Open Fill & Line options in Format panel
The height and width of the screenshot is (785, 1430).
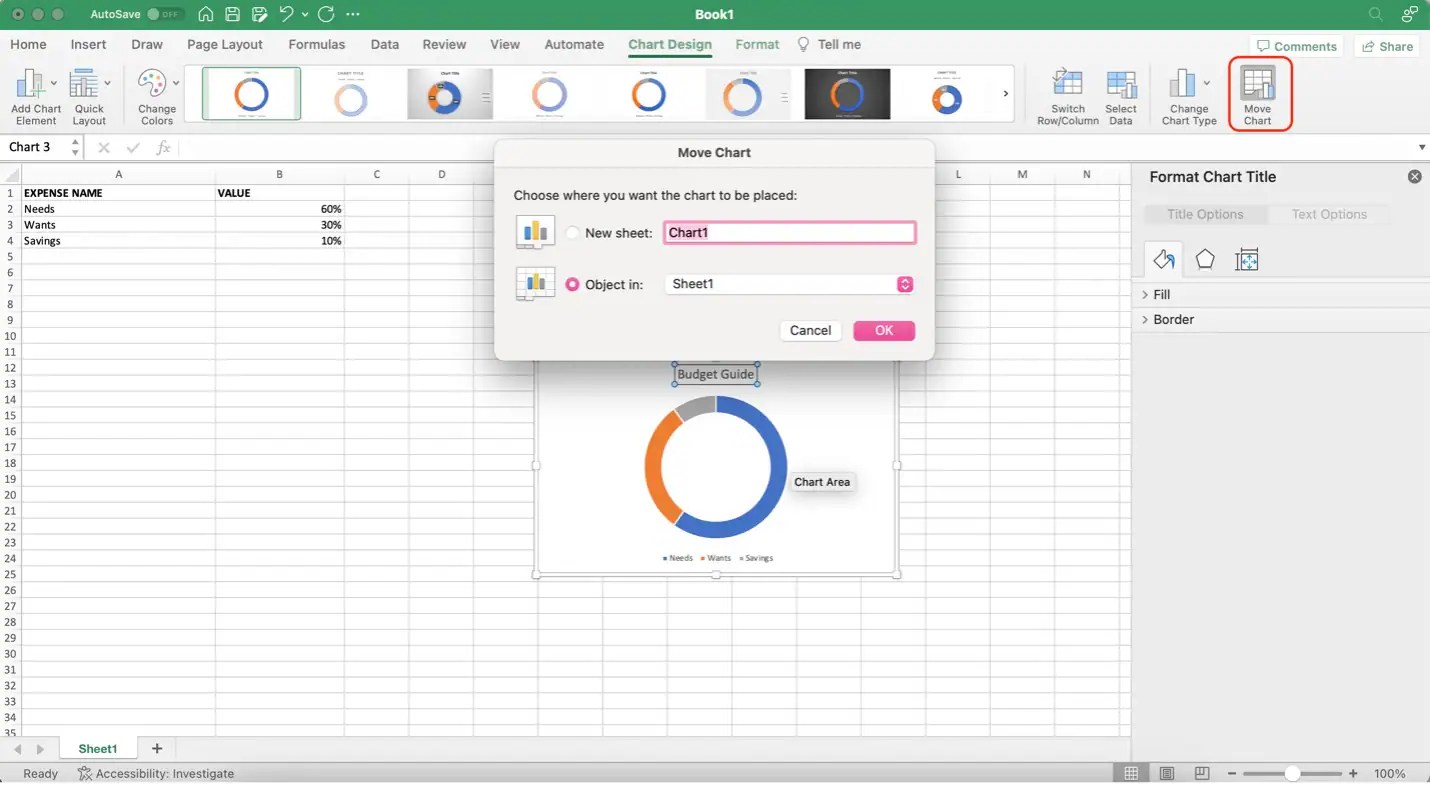point(1163,259)
